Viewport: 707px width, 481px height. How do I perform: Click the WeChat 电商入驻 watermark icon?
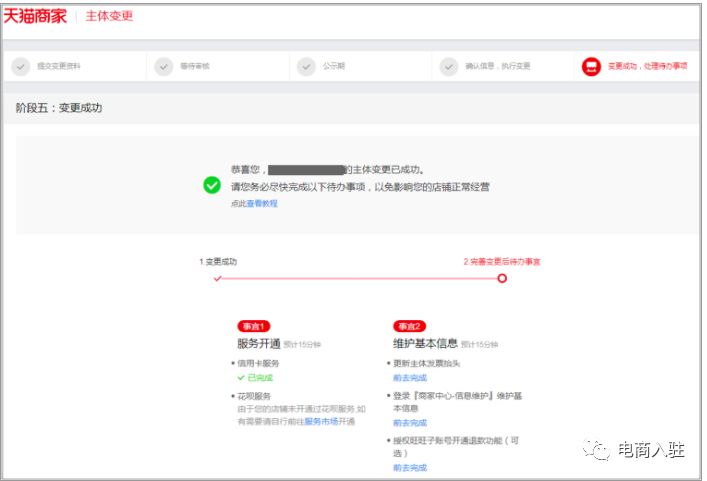599,451
